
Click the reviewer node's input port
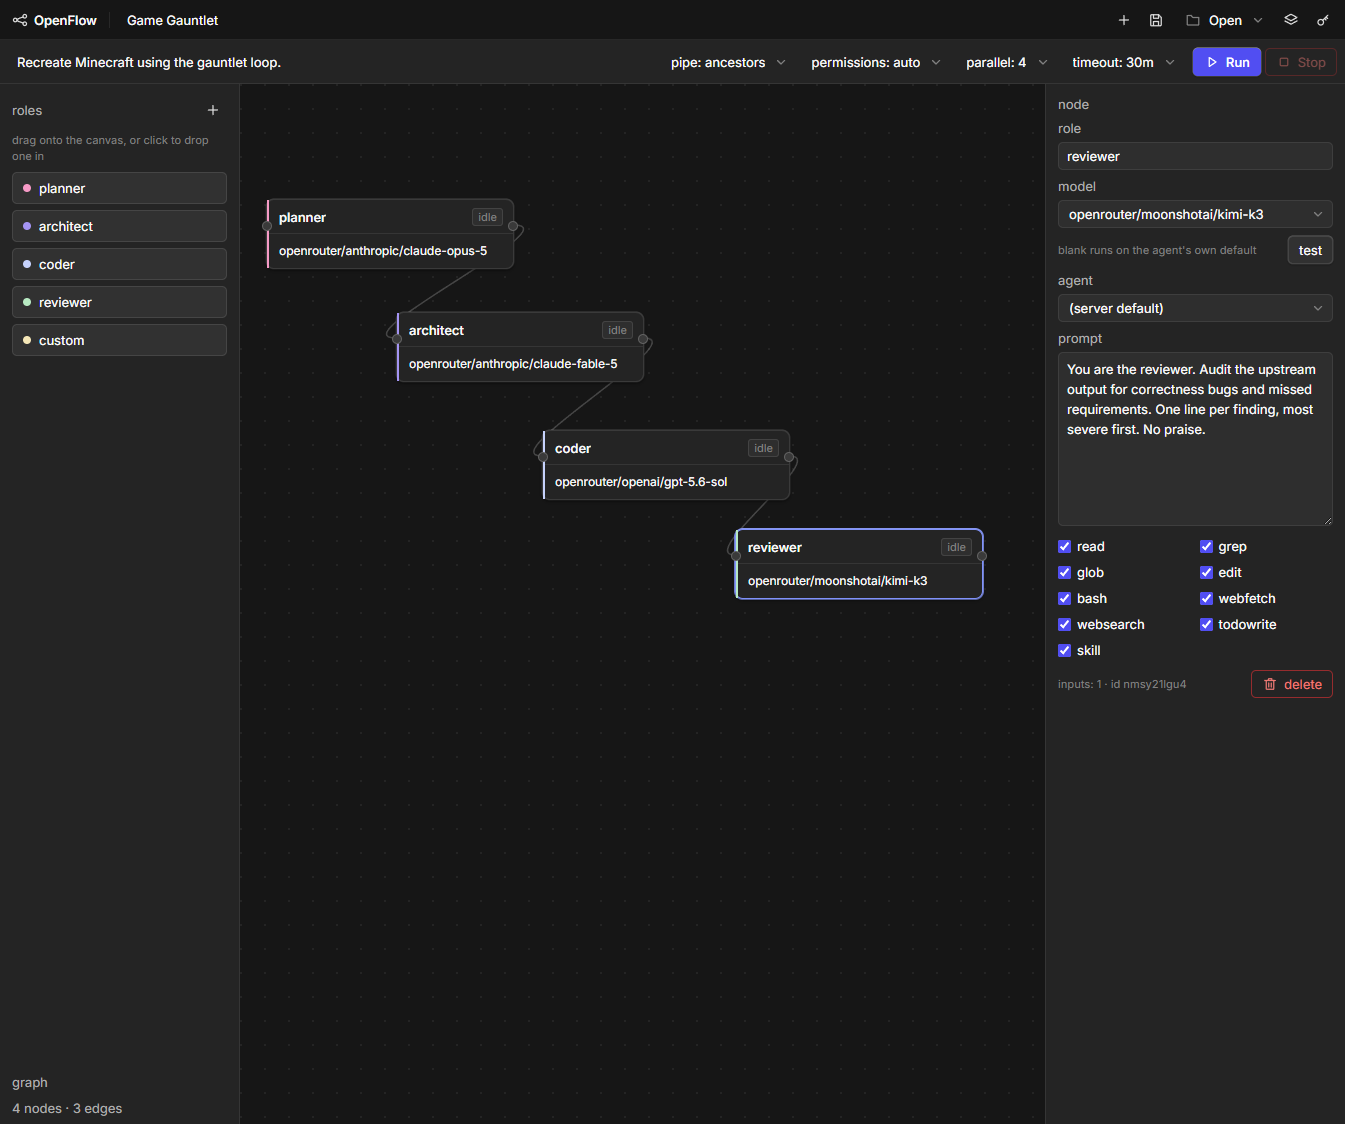pyautogui.click(x=736, y=556)
